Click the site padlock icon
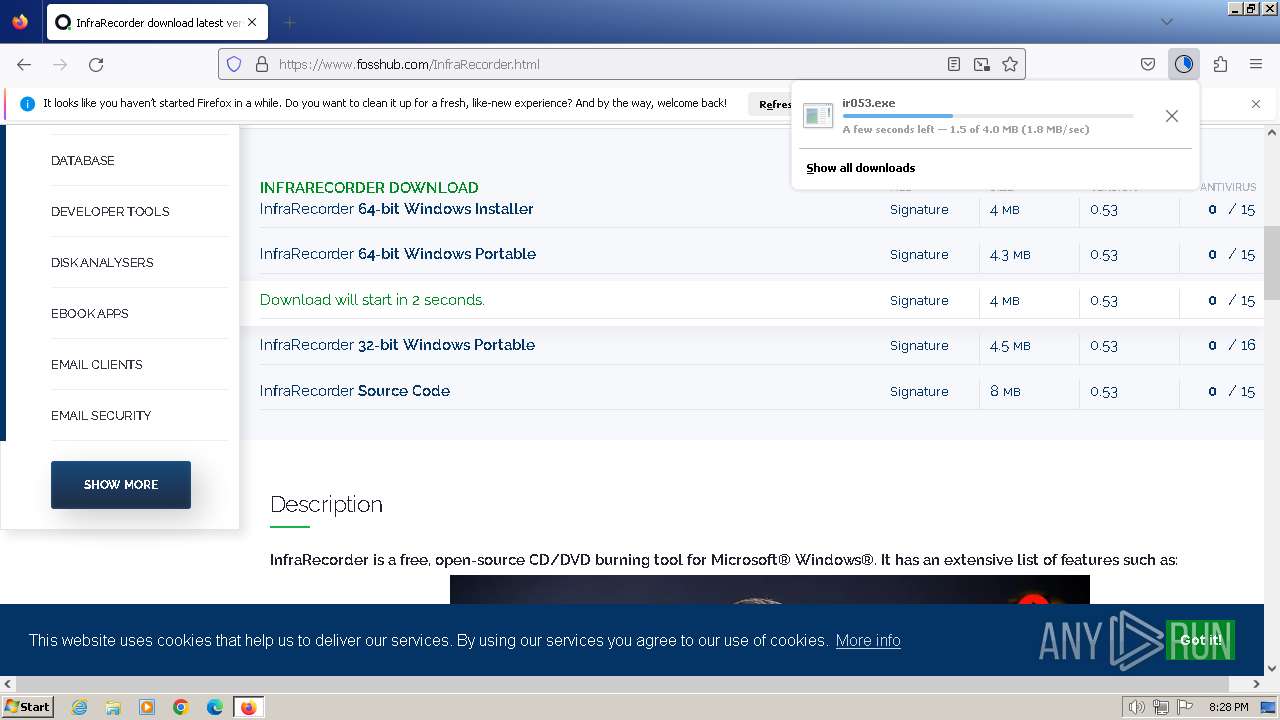1280x720 pixels. point(262,64)
